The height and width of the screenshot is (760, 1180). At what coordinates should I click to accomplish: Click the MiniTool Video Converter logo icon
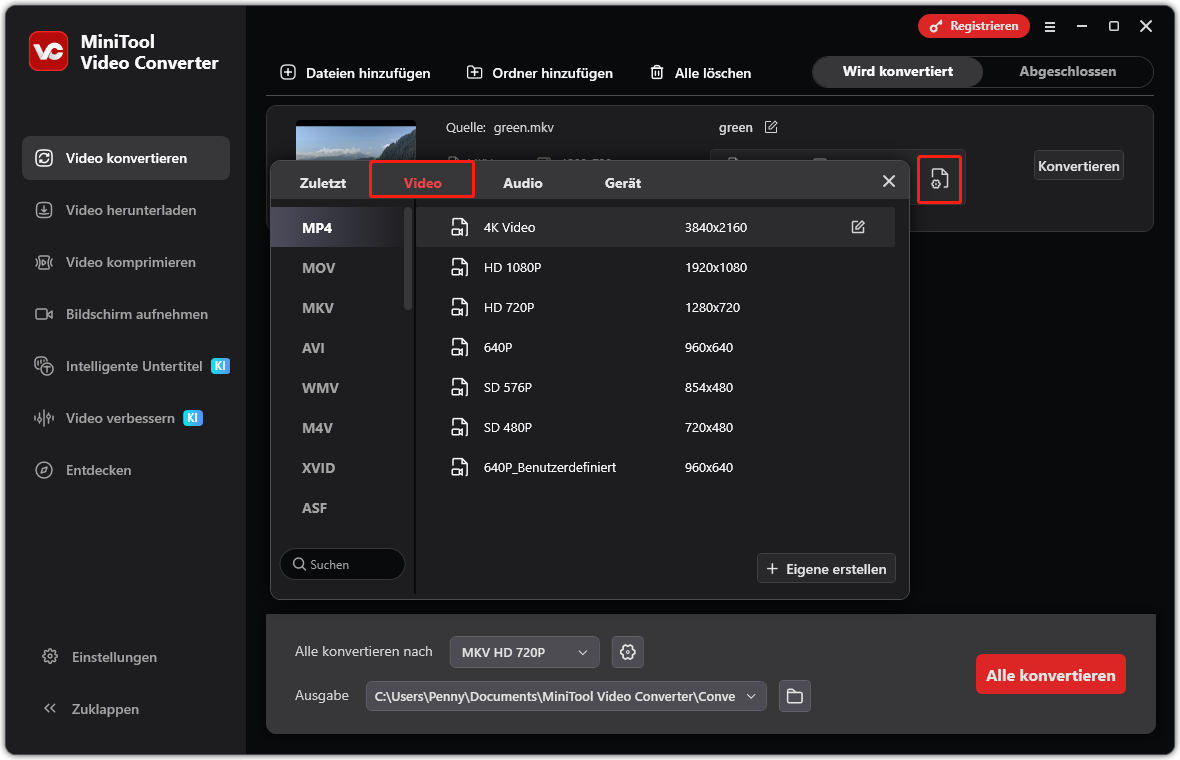pos(48,51)
